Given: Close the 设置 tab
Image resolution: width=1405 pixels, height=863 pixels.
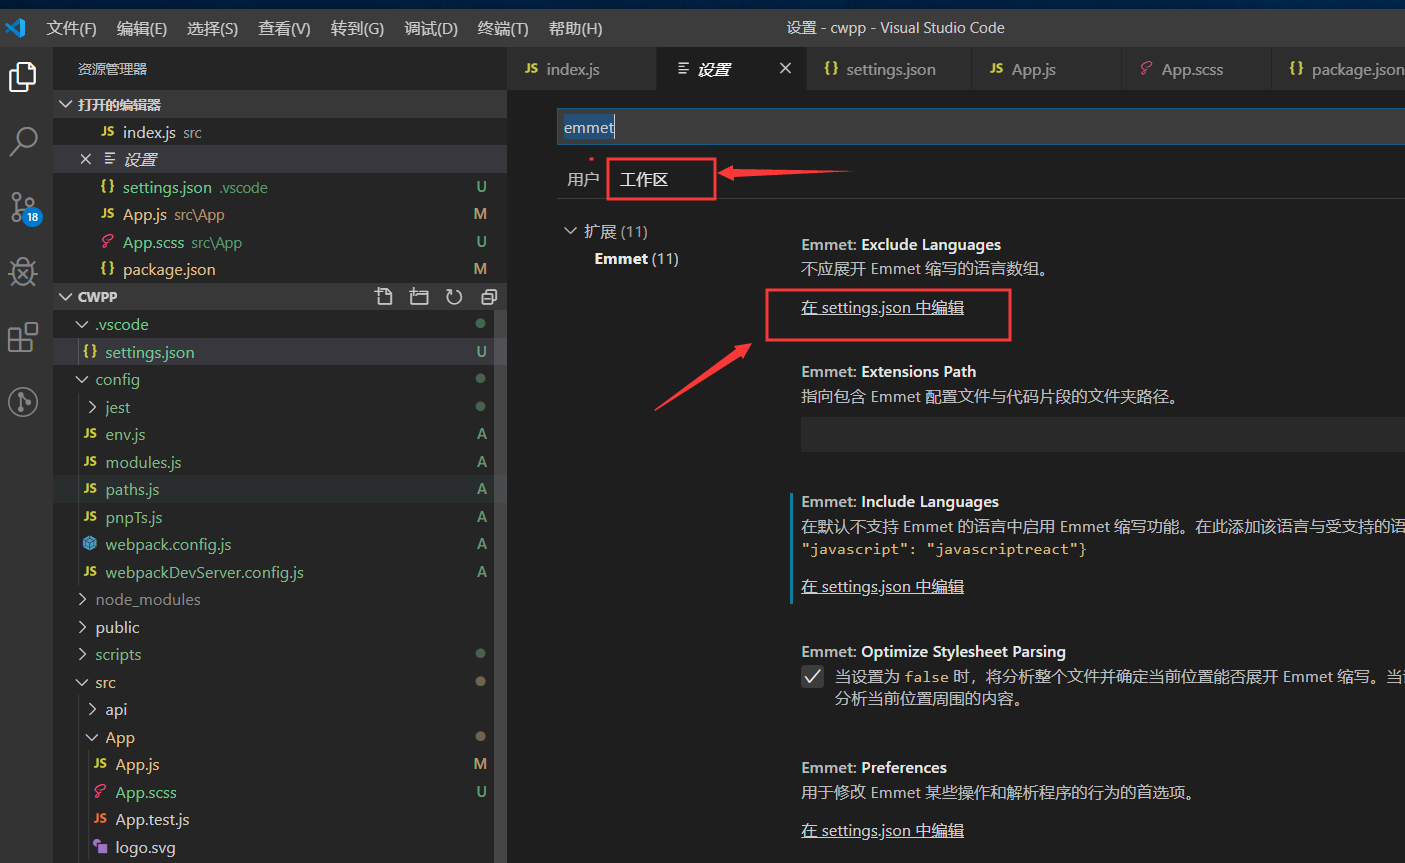Looking at the screenshot, I should tap(785, 68).
